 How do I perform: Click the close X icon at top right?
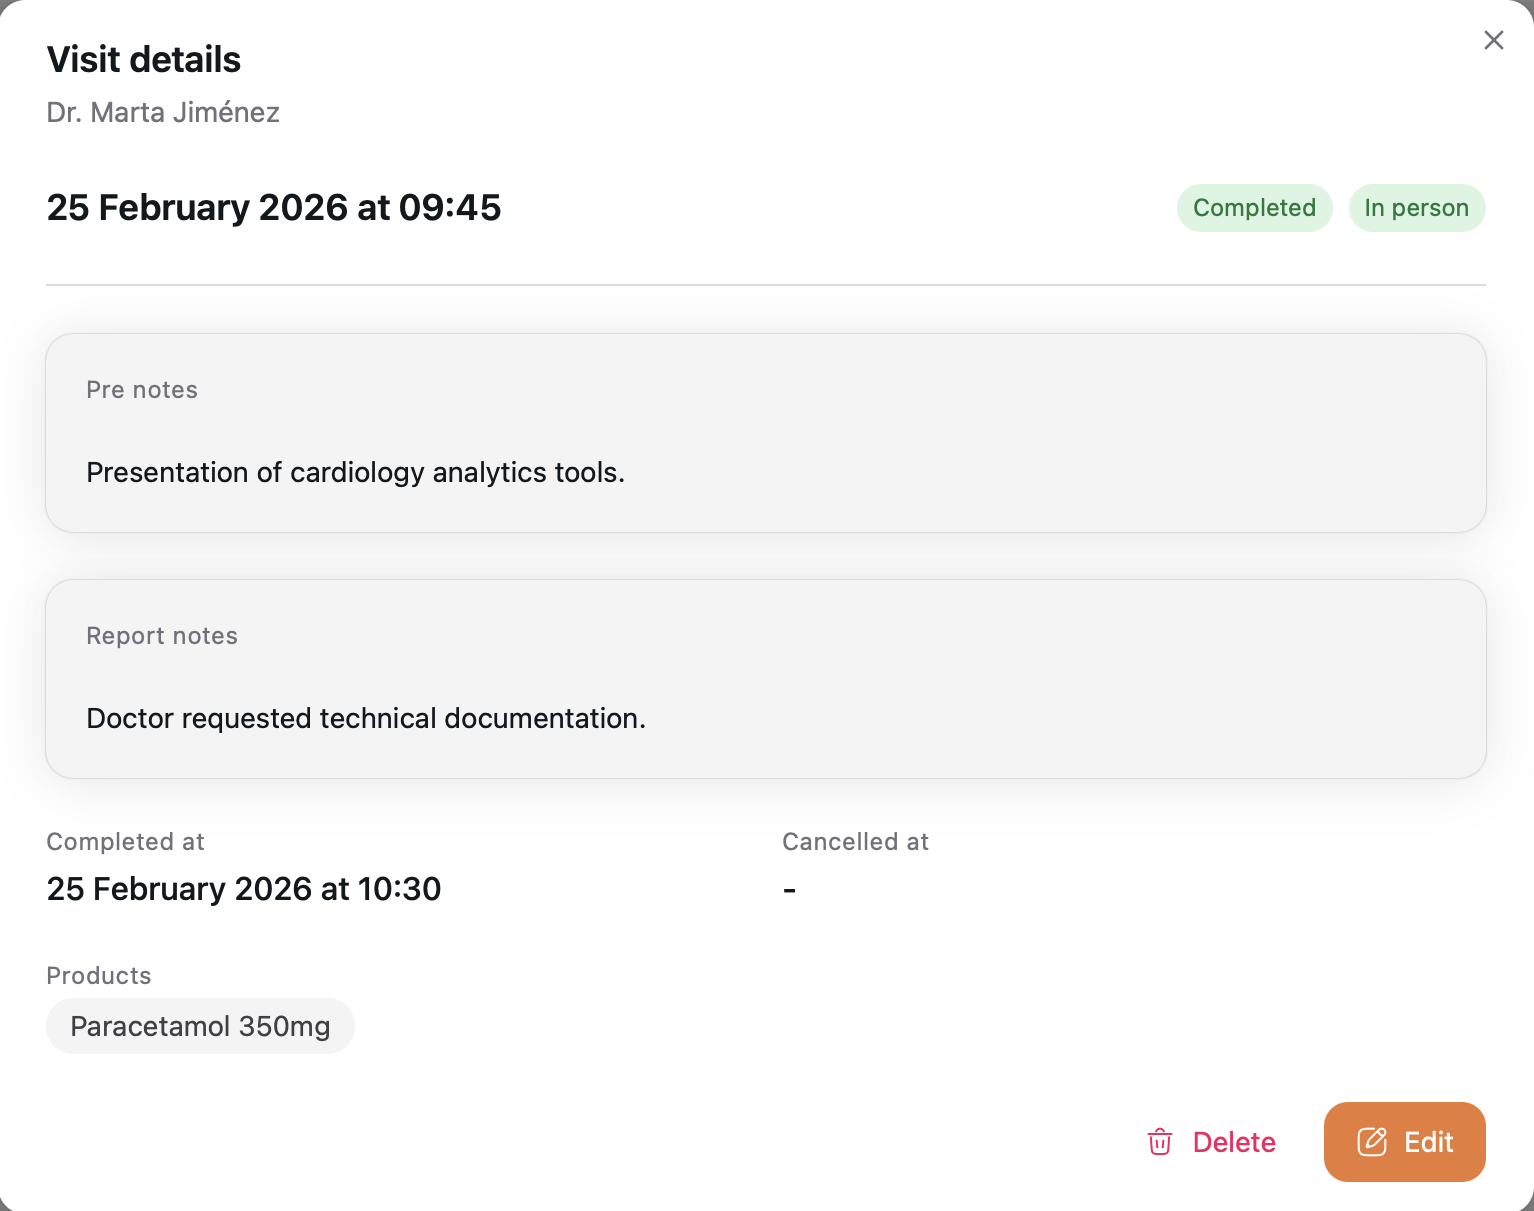point(1493,40)
